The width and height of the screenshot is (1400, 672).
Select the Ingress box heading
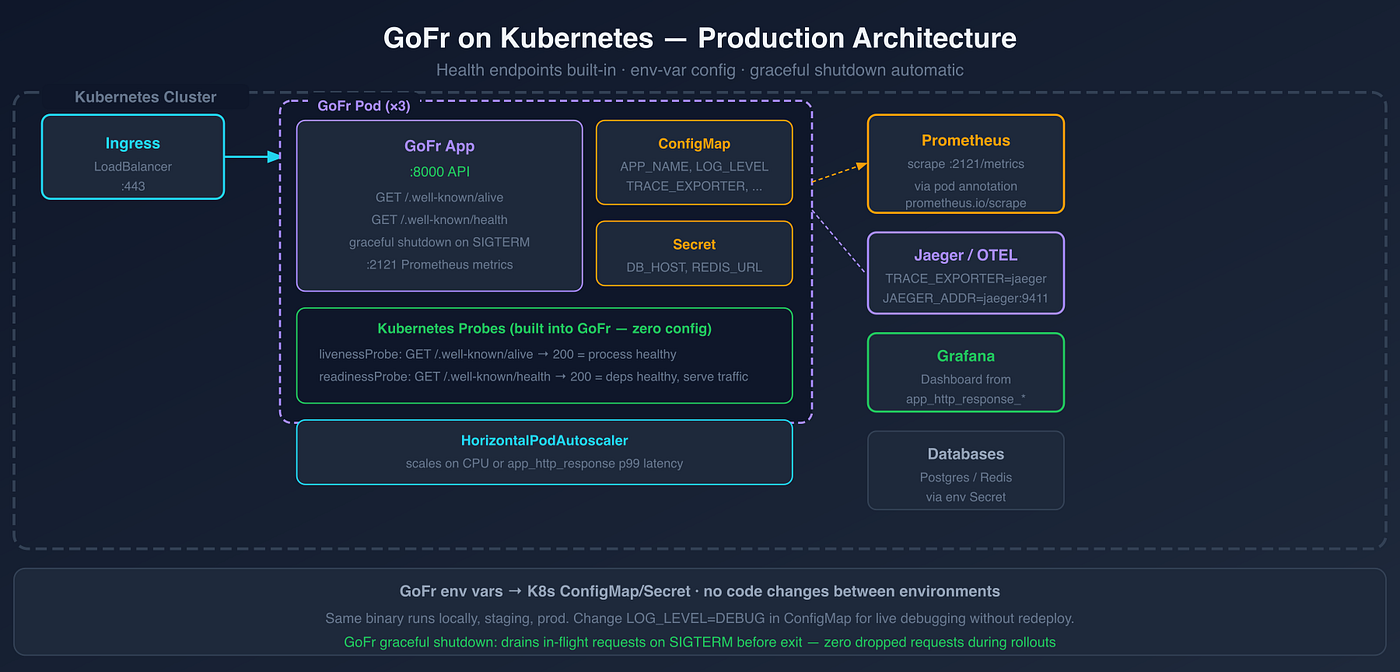coord(133,144)
